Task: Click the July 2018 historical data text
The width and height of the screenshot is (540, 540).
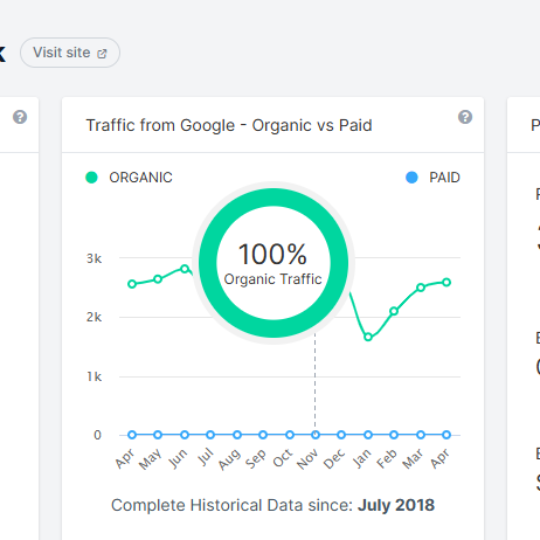Action: coord(396,505)
